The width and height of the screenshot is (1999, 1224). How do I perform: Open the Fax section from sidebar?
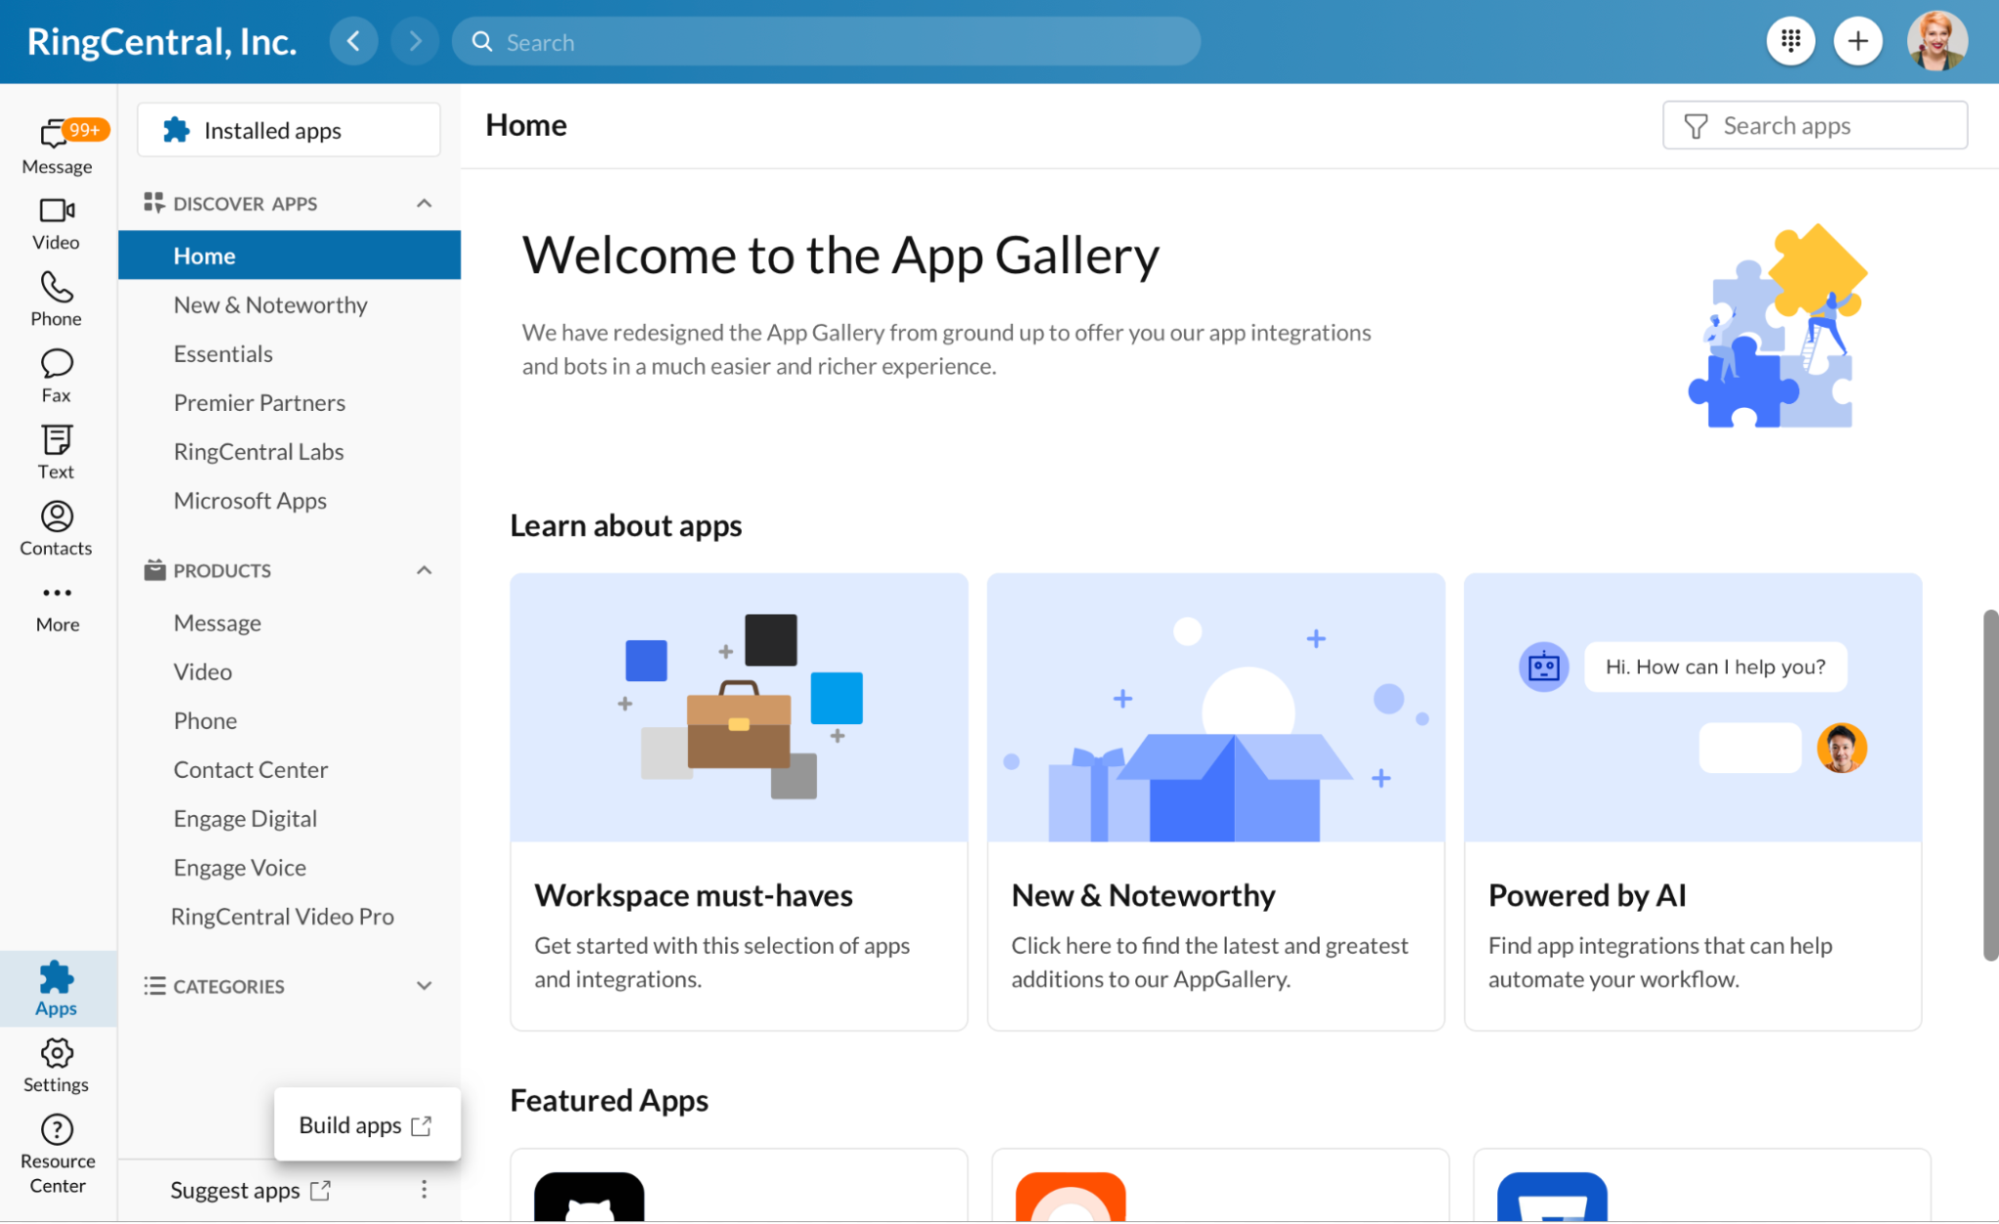pos(57,374)
